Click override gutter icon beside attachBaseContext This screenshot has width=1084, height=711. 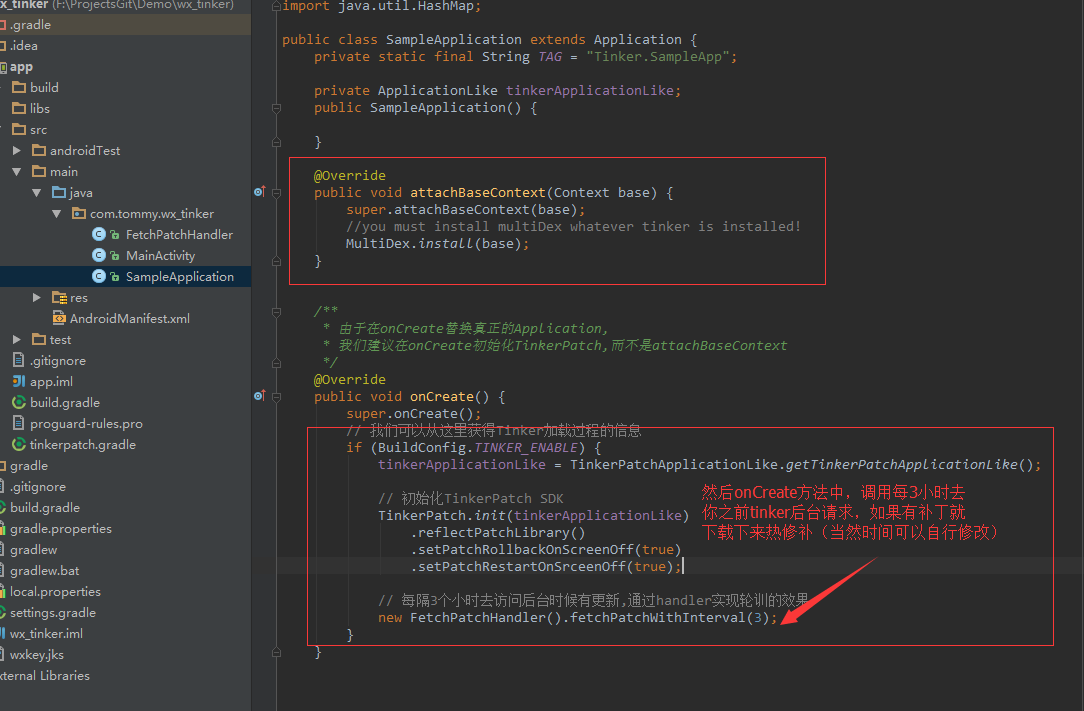259,192
